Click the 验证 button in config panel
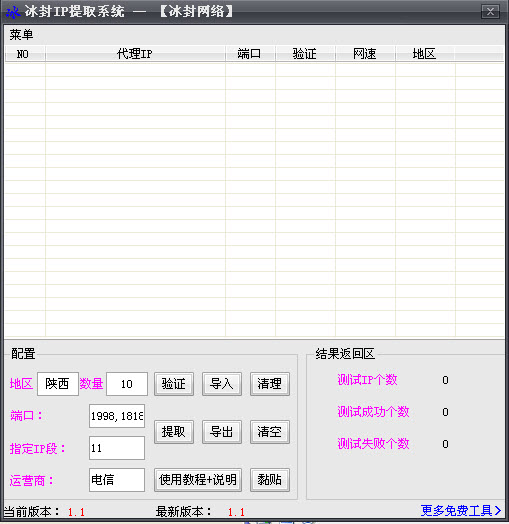Image resolution: width=509 pixels, height=524 pixels. pos(174,384)
